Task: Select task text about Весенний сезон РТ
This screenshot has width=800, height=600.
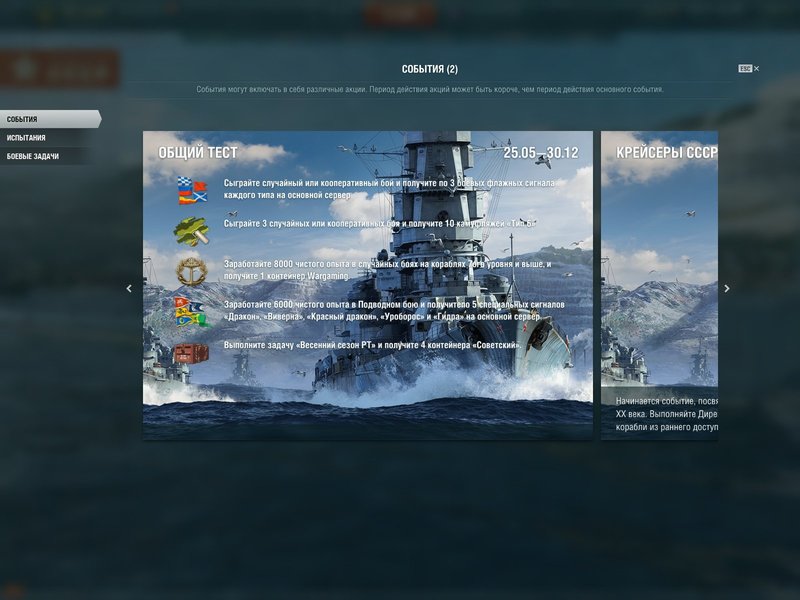Action: tap(372, 345)
